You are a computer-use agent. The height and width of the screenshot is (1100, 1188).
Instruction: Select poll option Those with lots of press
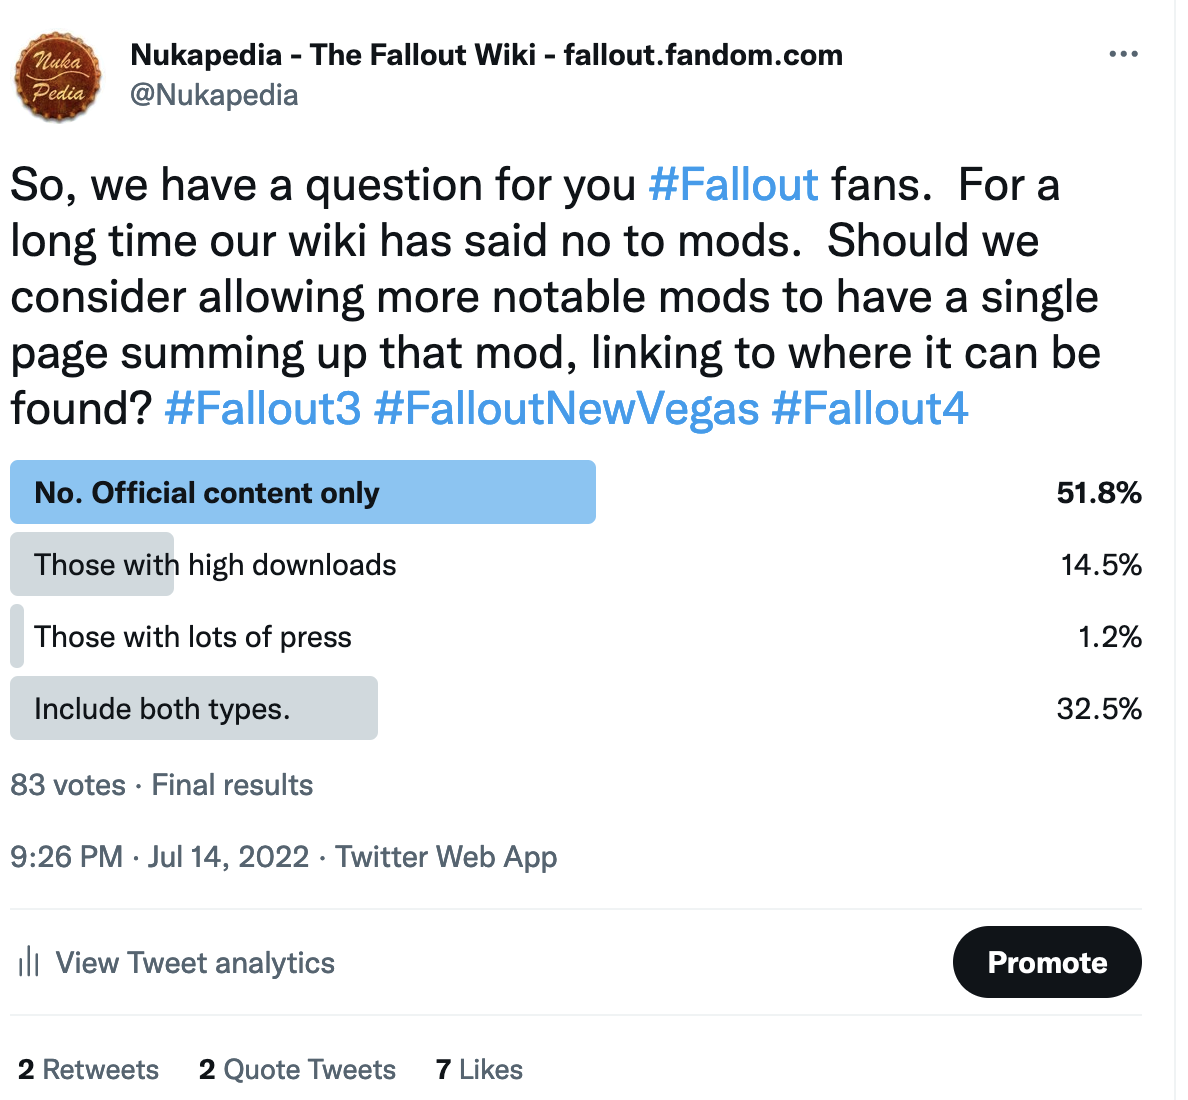(x=192, y=637)
